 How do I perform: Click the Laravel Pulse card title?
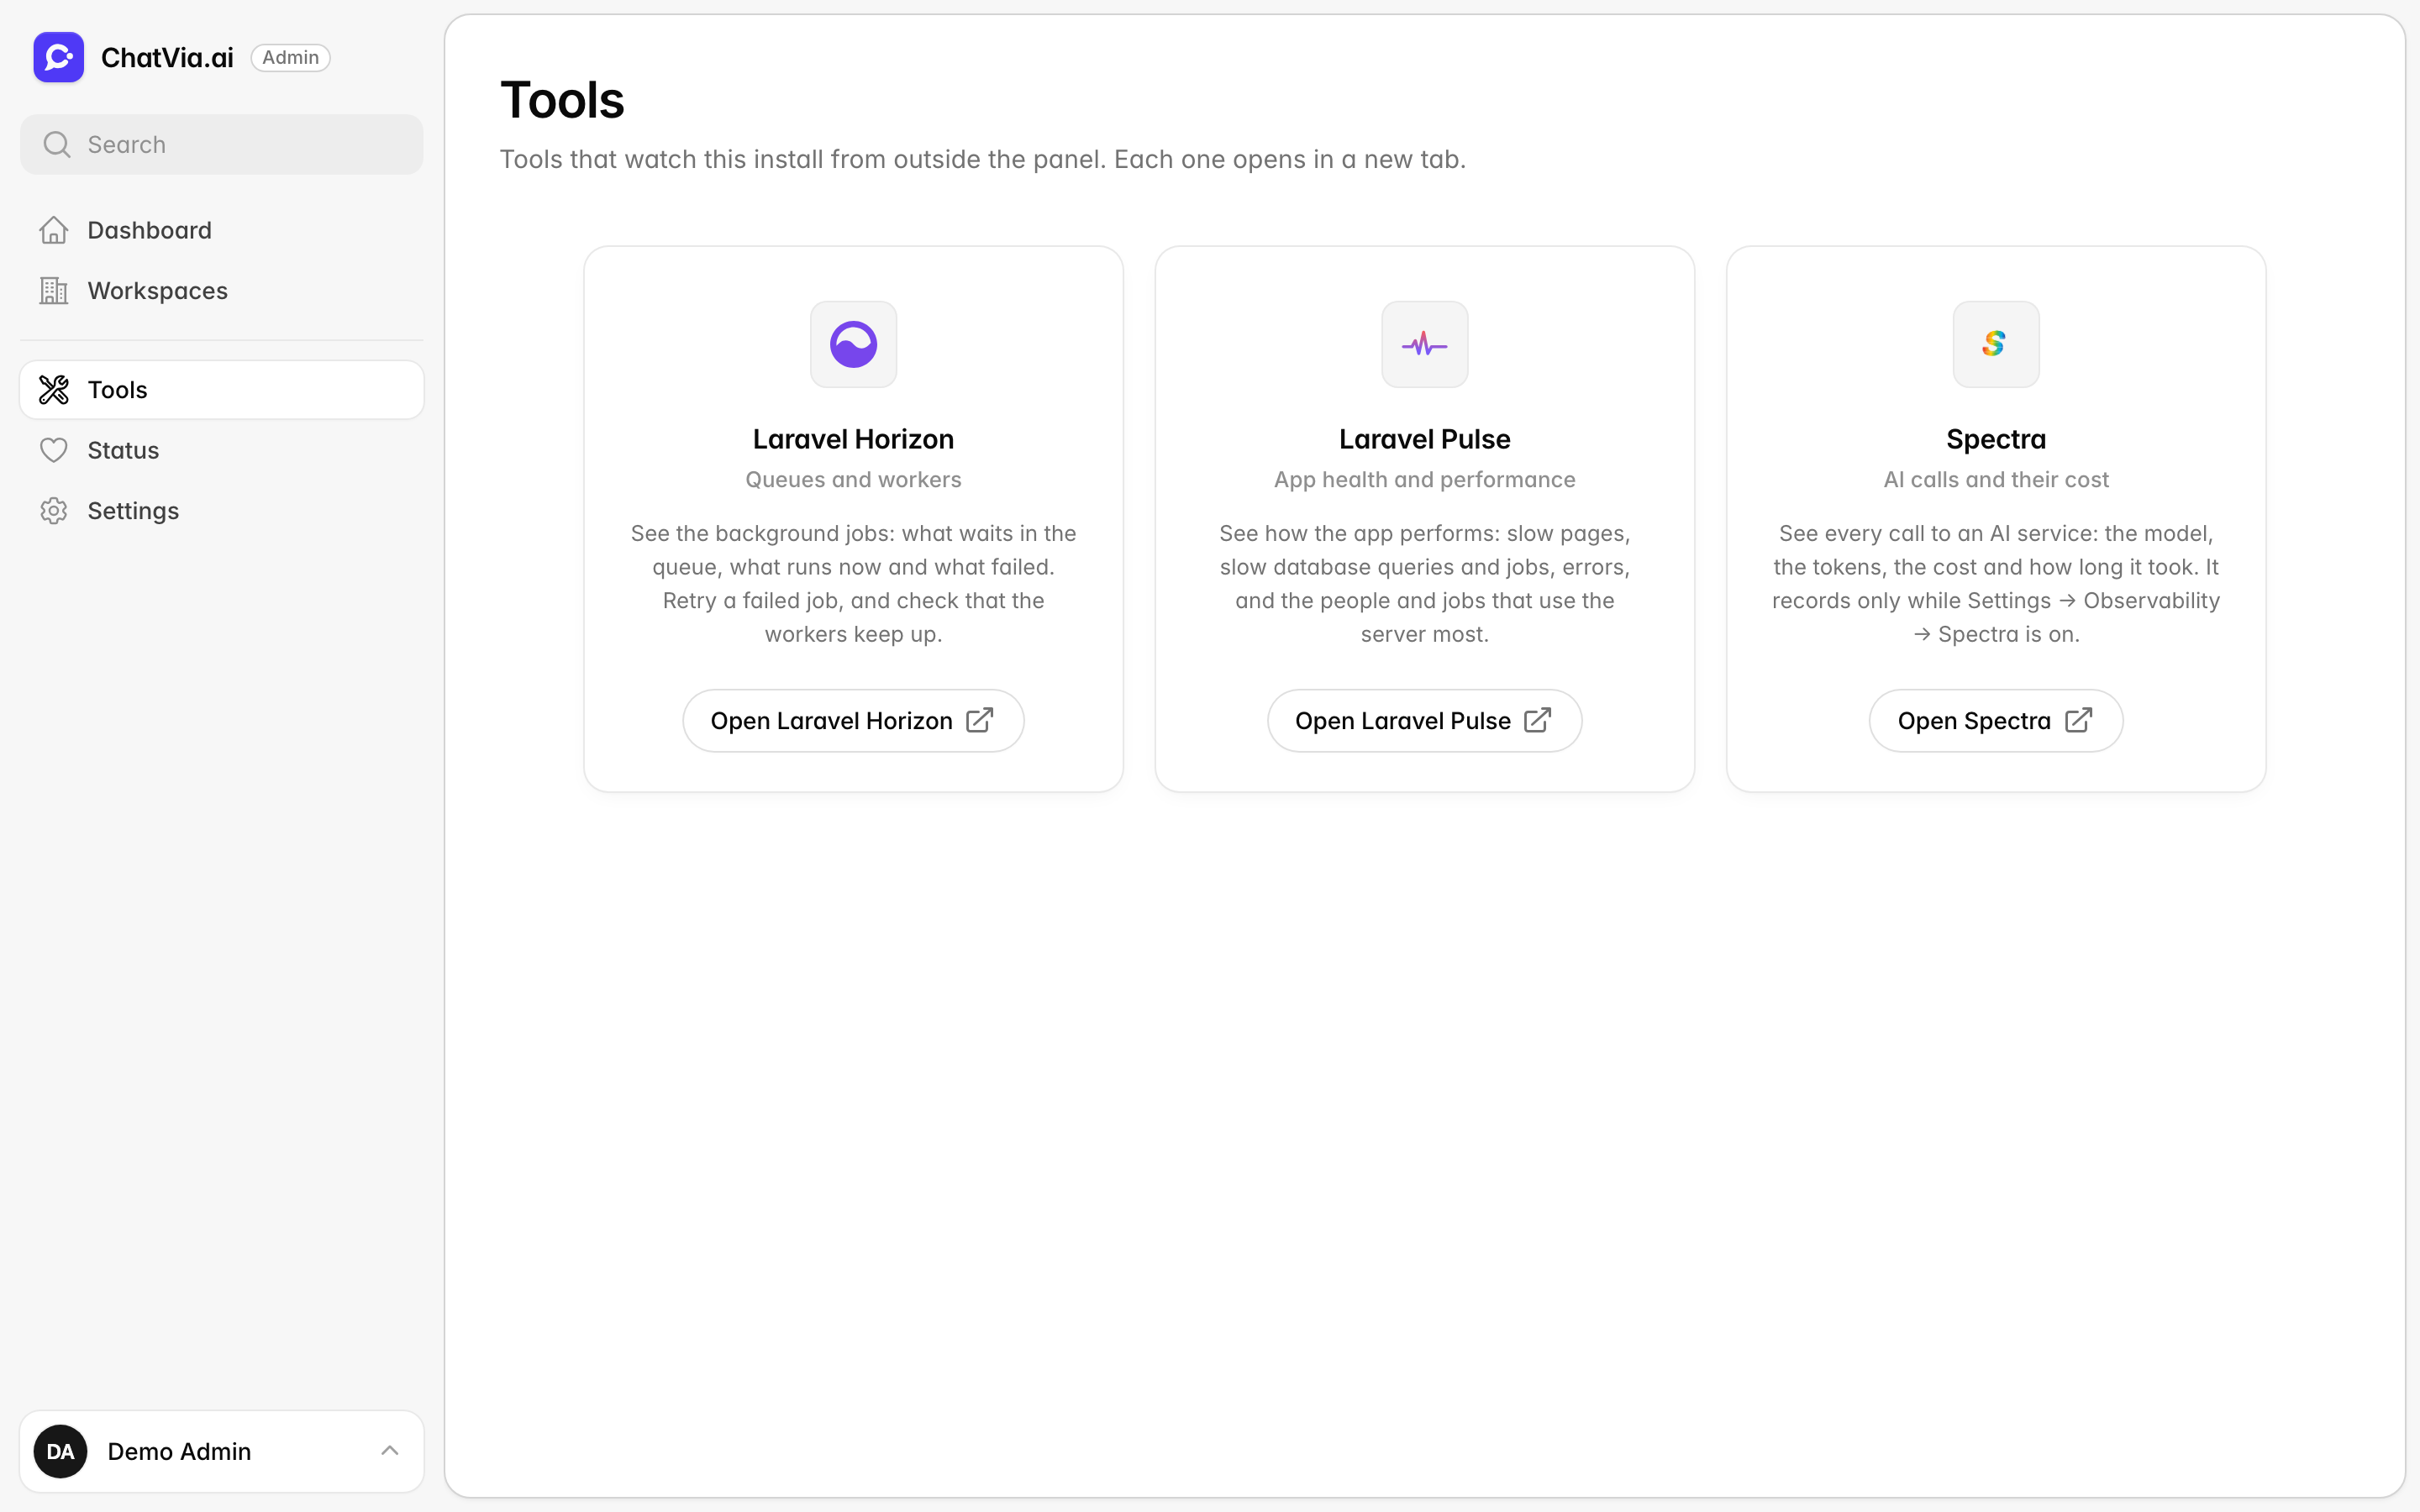pos(1424,439)
